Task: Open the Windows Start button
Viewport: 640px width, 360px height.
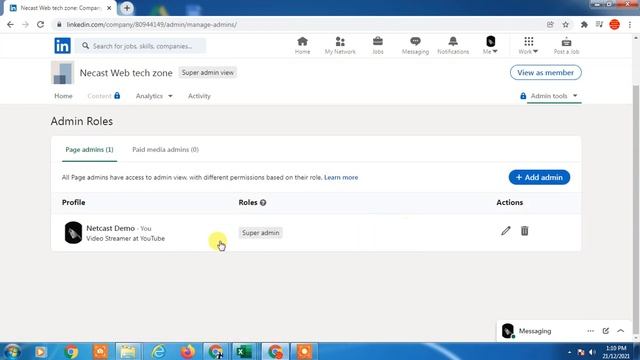Action: coord(13,352)
